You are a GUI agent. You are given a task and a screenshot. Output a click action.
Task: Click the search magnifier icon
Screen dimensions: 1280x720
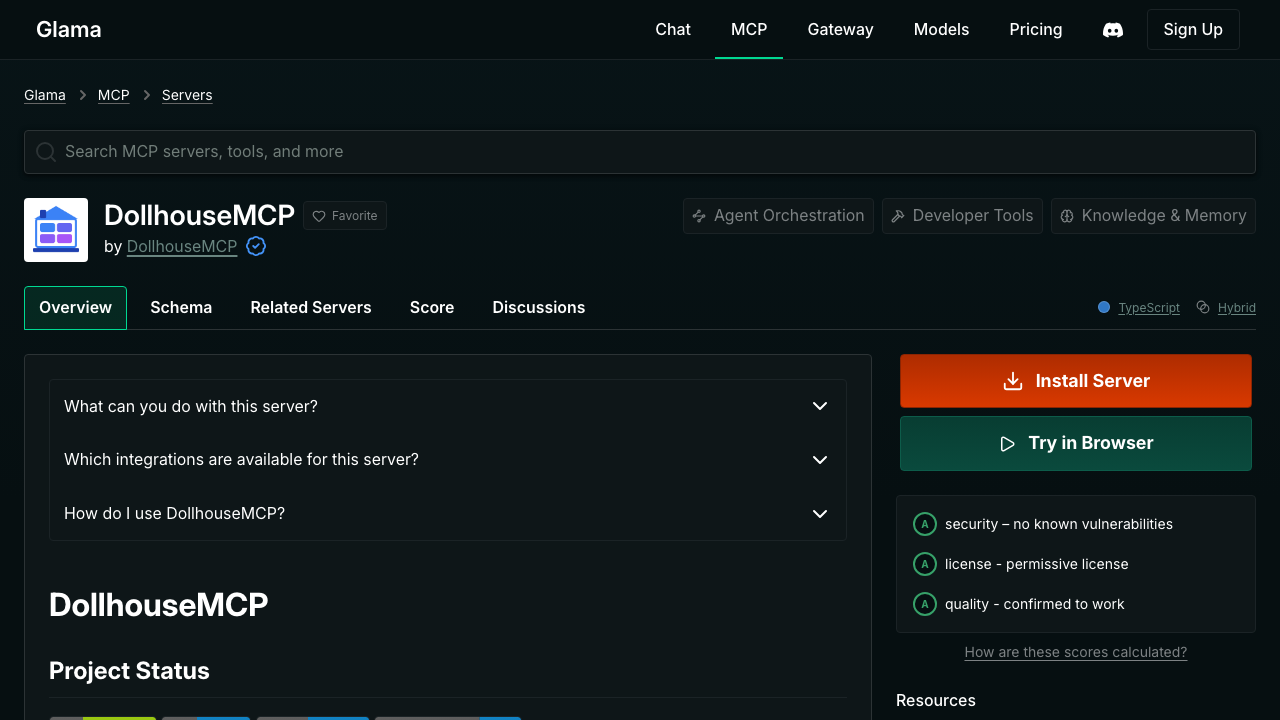click(x=46, y=151)
